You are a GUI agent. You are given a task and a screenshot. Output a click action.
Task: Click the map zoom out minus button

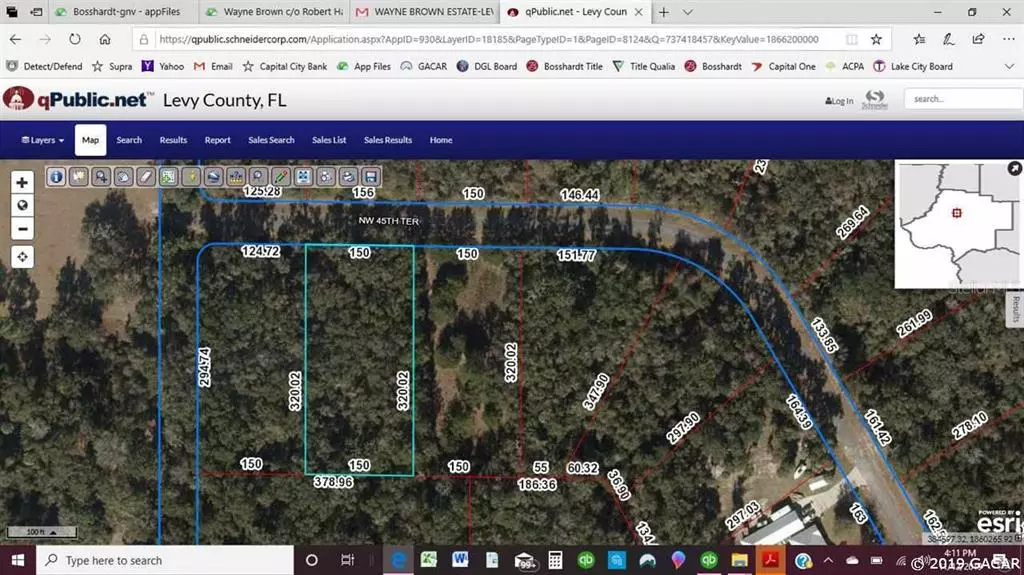22,229
